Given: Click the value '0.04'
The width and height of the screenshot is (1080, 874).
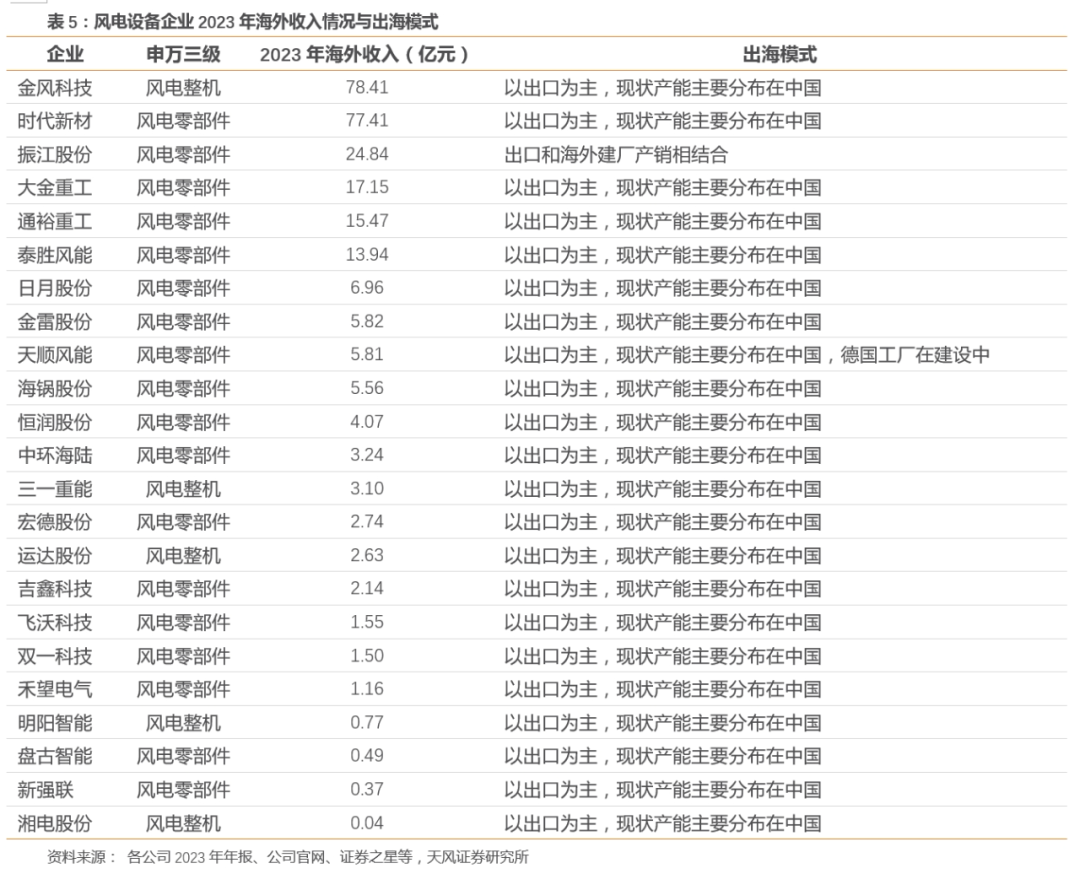Looking at the screenshot, I should click(x=367, y=823).
